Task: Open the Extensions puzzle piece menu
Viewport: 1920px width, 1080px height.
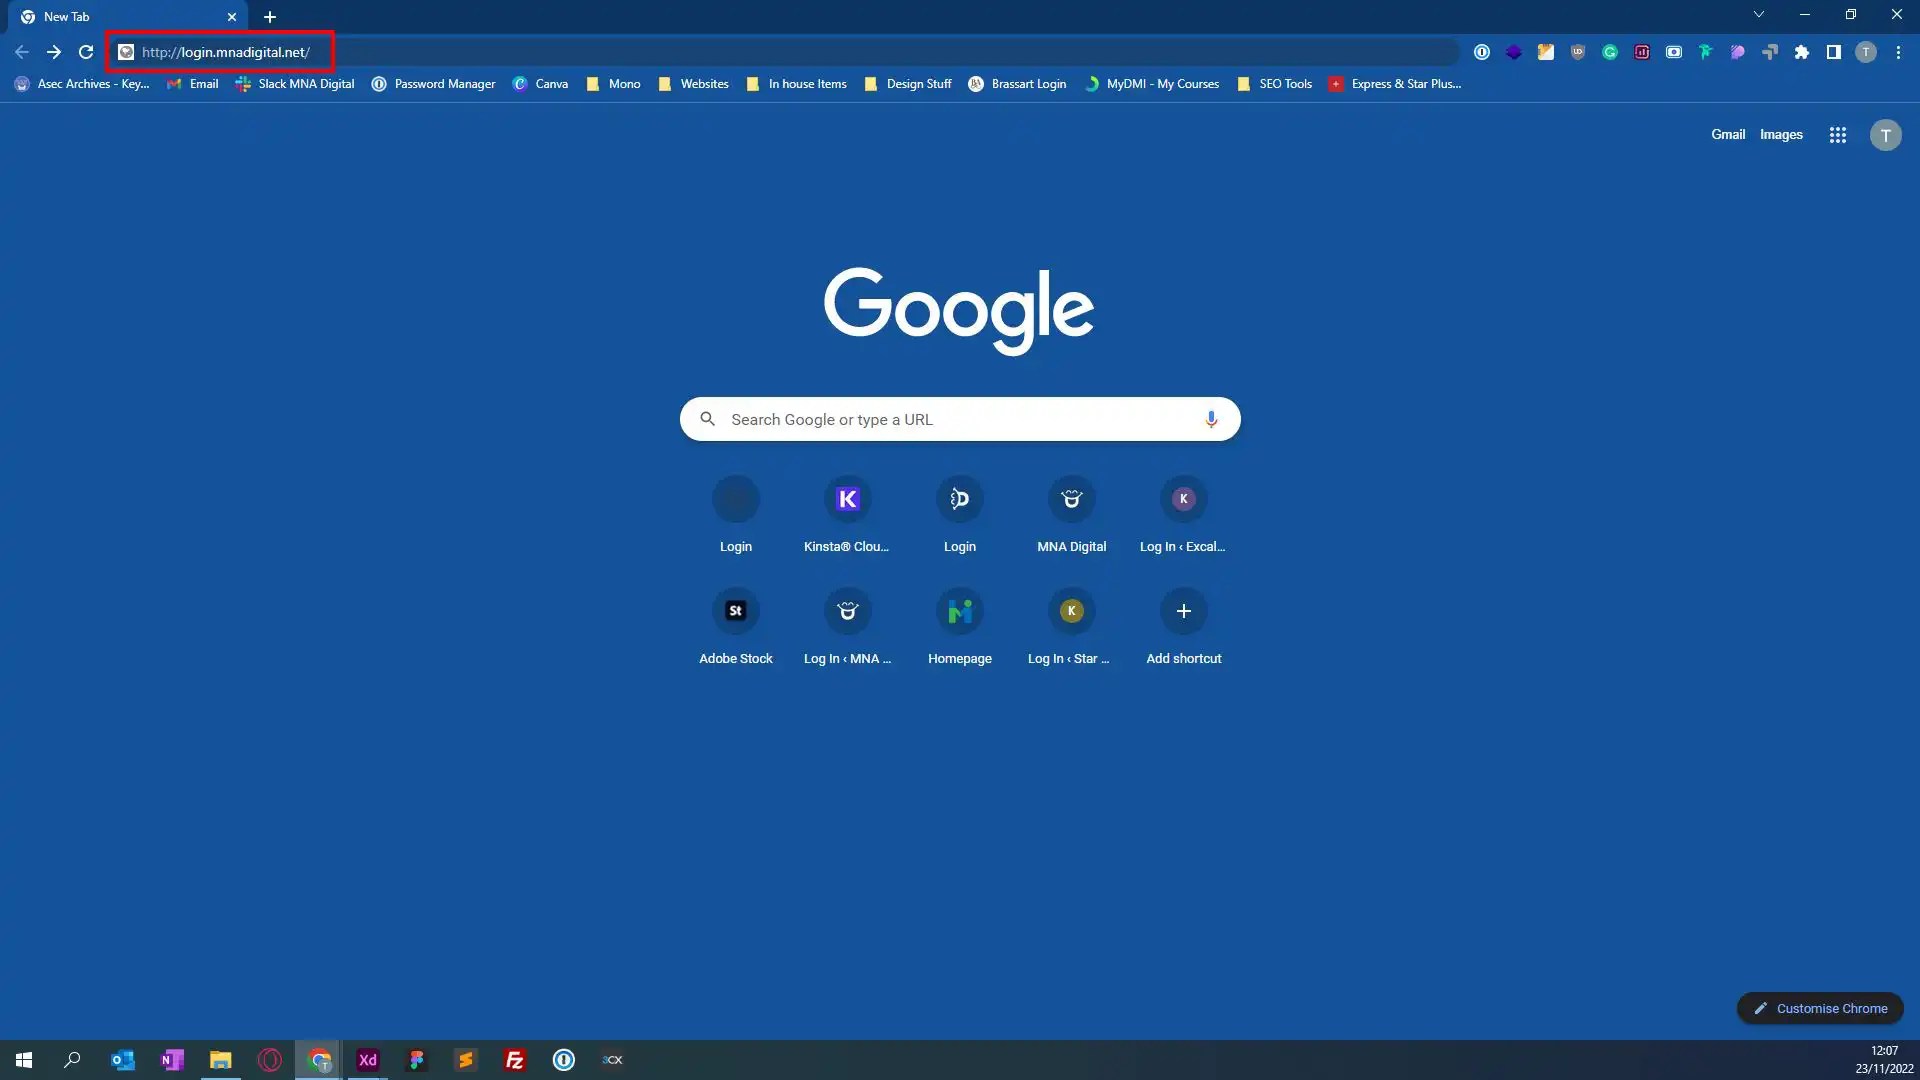Action: point(1802,52)
